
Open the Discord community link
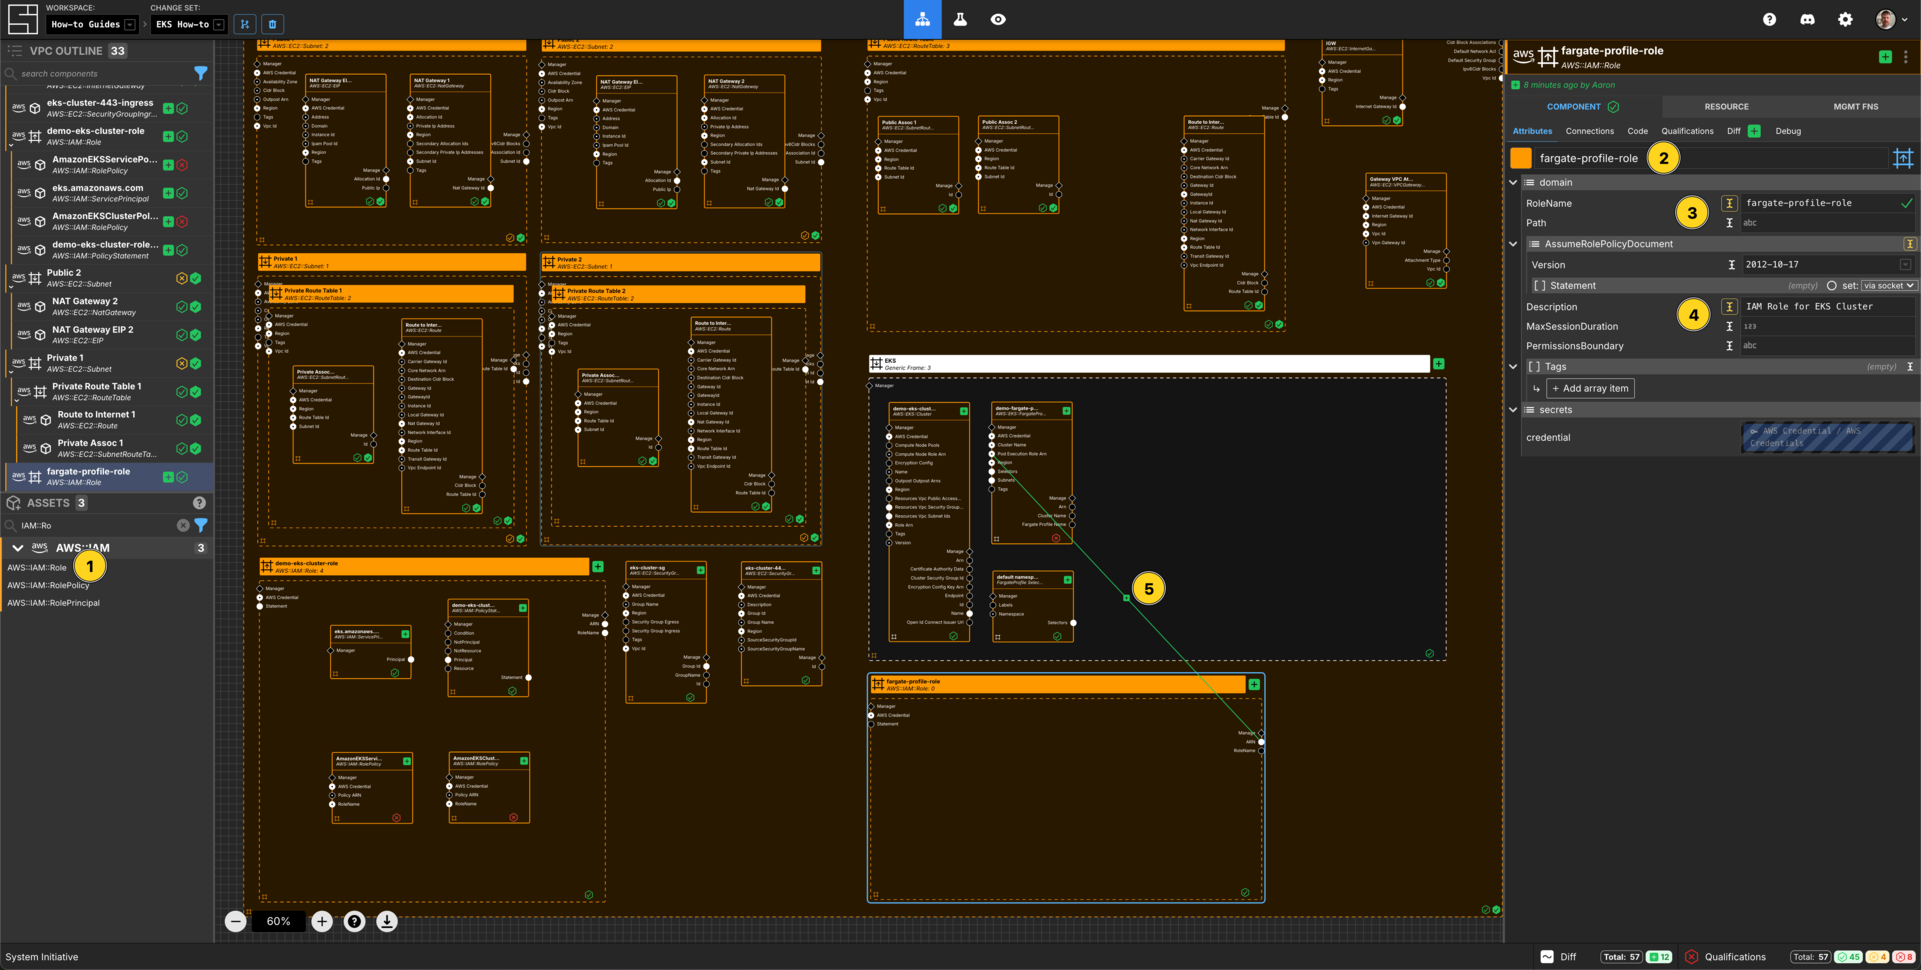pyautogui.click(x=1807, y=19)
